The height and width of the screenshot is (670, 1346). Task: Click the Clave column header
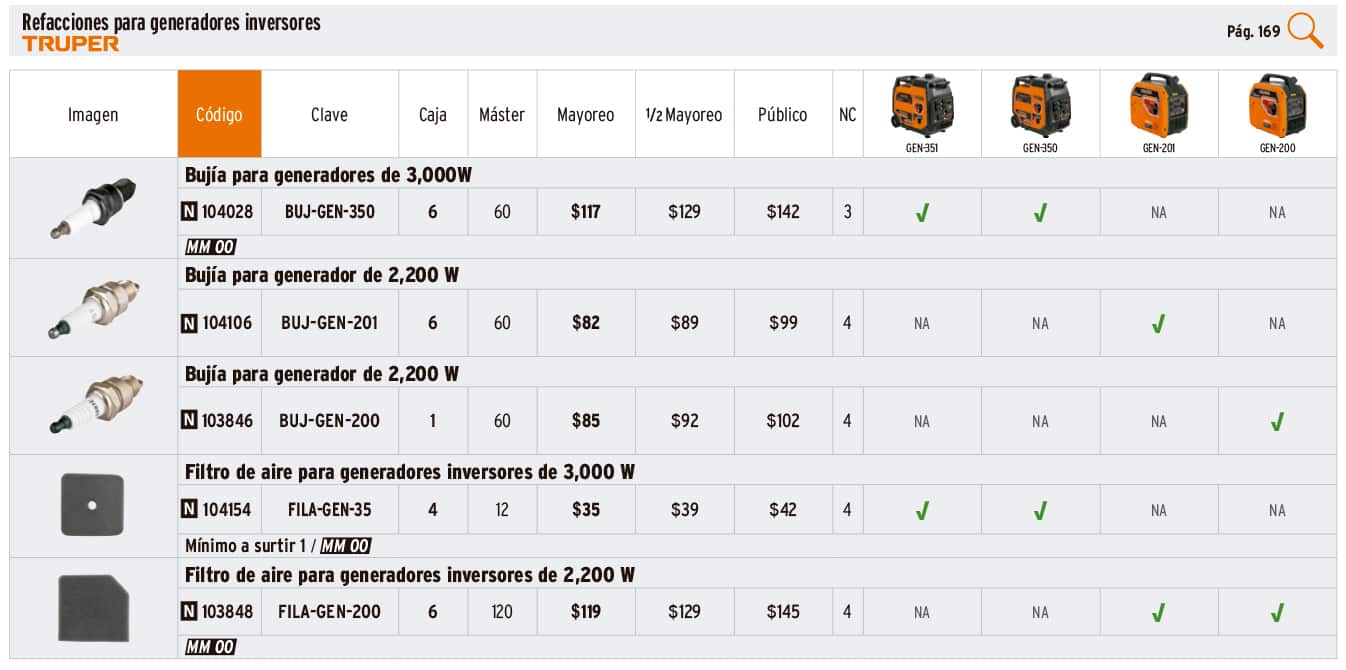coord(329,114)
